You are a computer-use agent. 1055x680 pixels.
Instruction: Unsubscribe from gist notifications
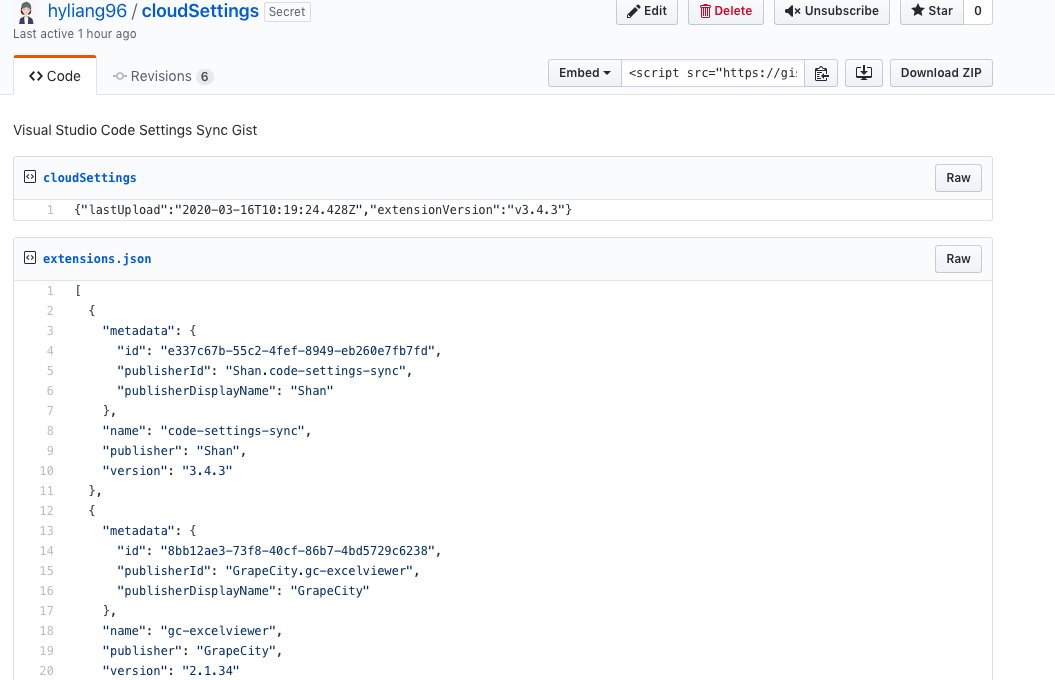(x=832, y=11)
